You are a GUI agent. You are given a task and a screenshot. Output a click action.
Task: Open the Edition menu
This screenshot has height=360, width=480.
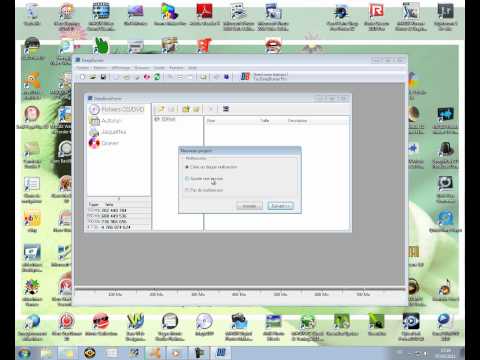pos(100,68)
